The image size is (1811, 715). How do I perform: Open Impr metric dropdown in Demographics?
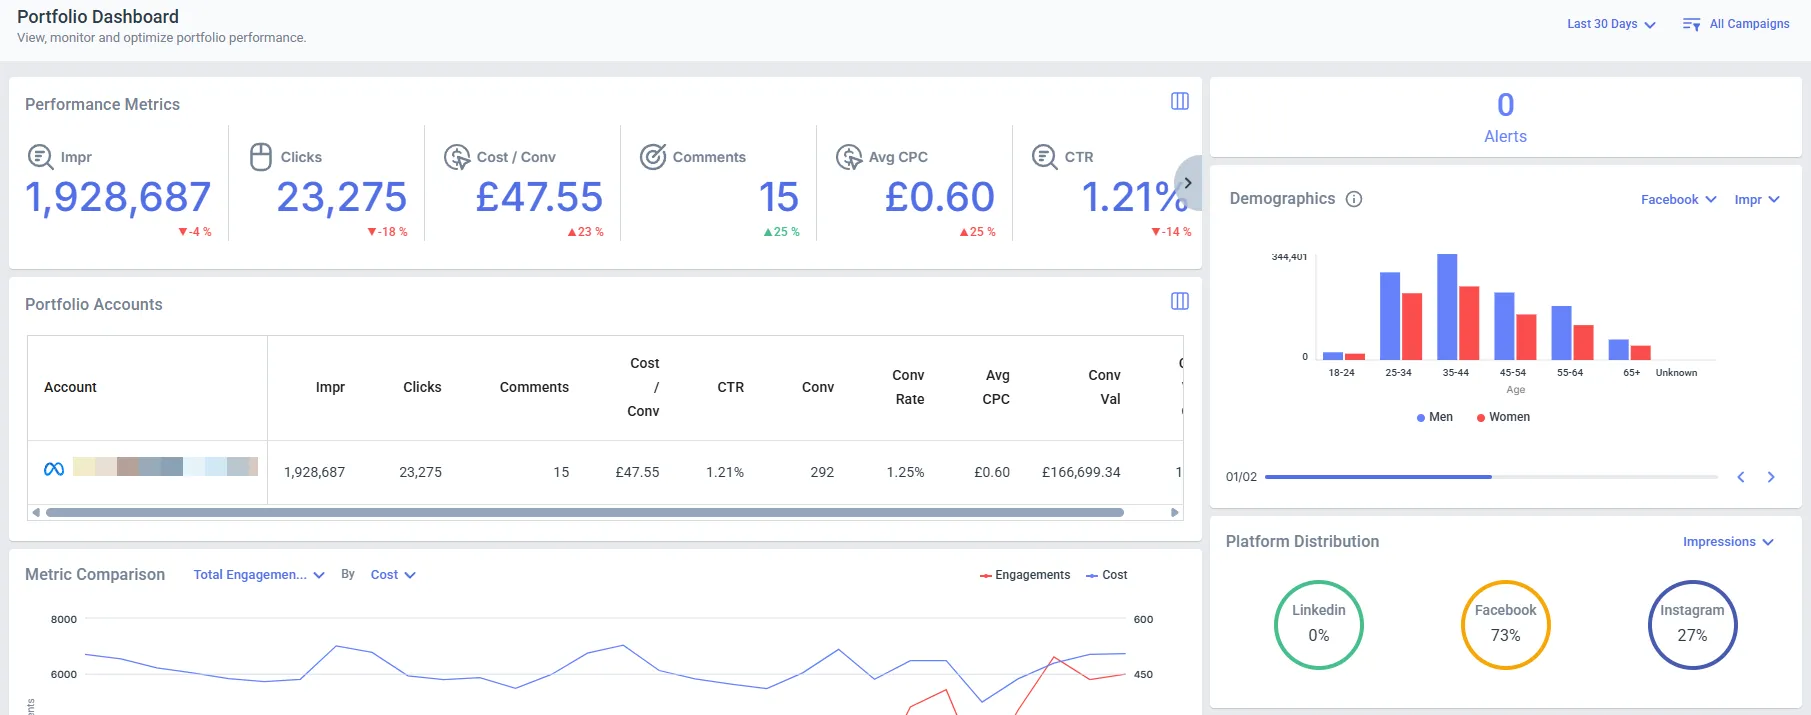(1757, 200)
